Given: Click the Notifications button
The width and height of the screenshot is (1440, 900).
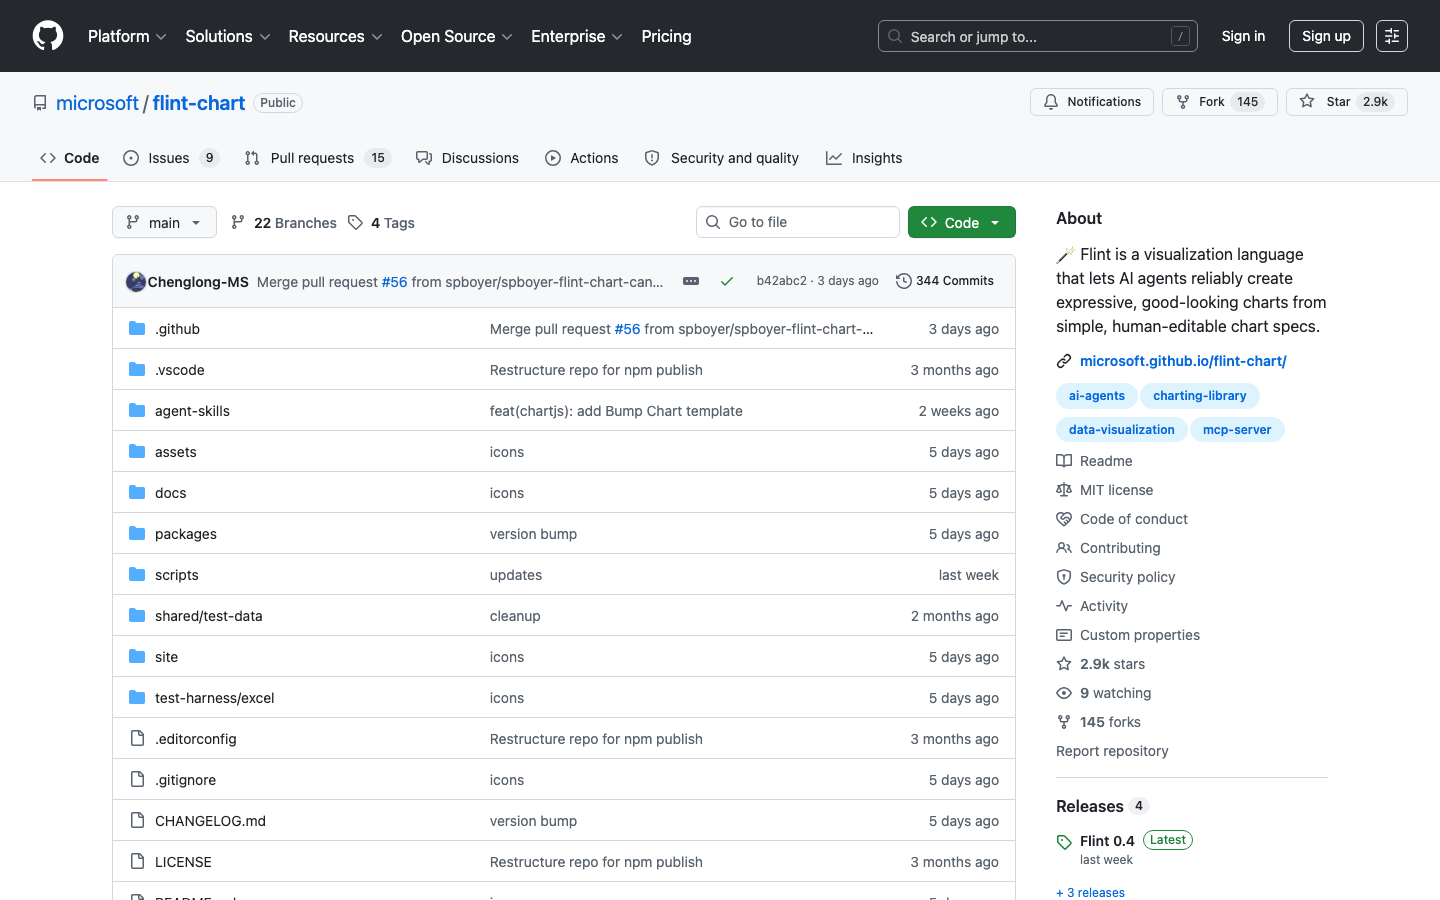Looking at the screenshot, I should [x=1092, y=102].
